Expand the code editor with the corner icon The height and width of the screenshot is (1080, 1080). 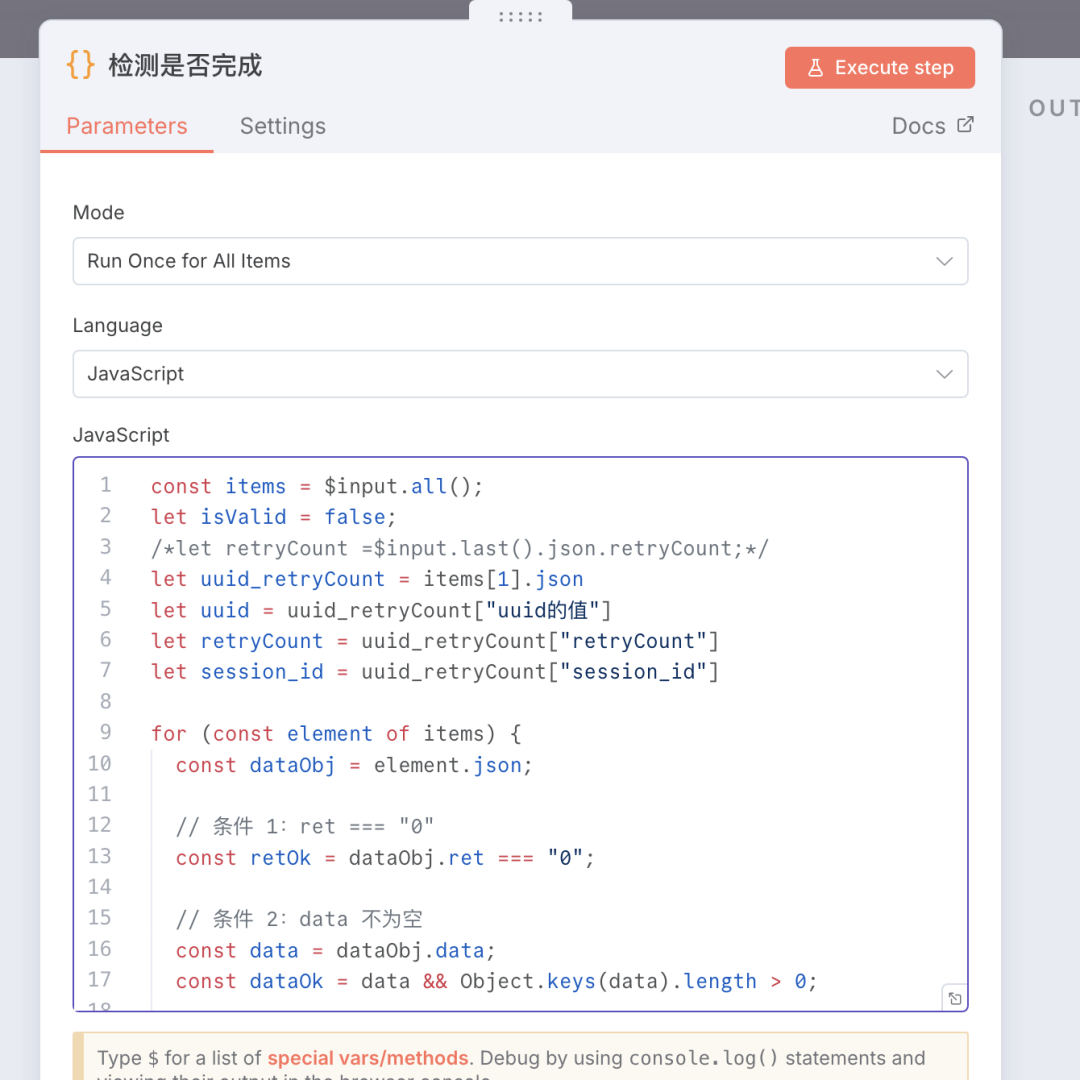pos(953,998)
